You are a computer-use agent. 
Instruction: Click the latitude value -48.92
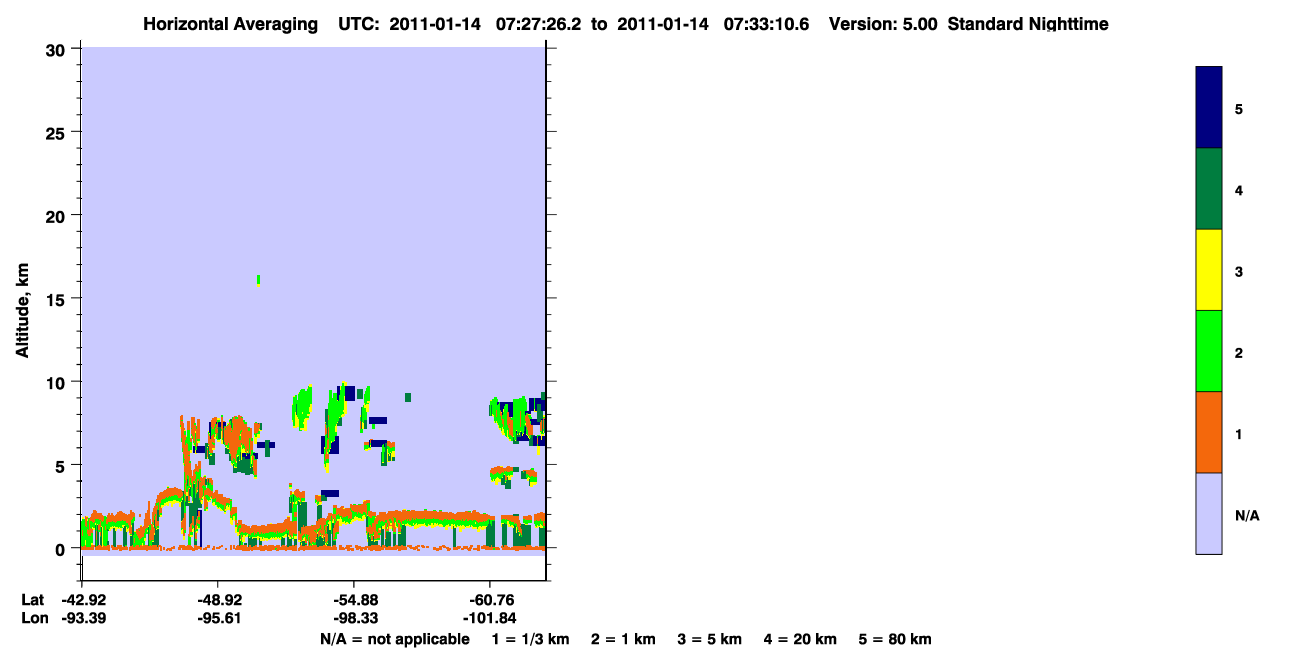point(218,600)
